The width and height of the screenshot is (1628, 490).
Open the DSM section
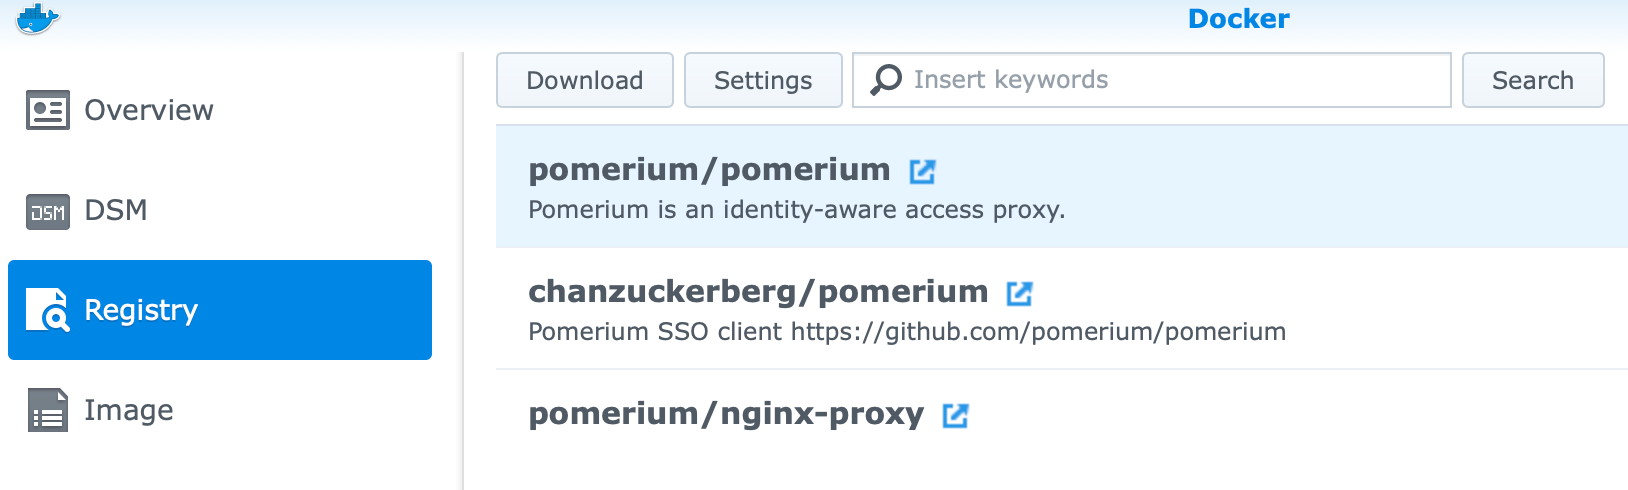pyautogui.click(x=116, y=210)
